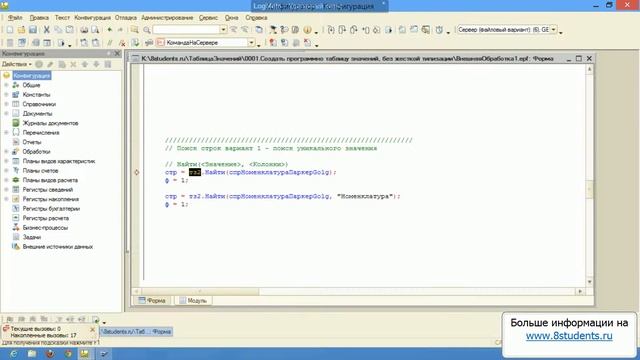The width and height of the screenshot is (640, 360).
Task: Open the Действия dropdown menu
Action: pyautogui.click(x=17, y=64)
